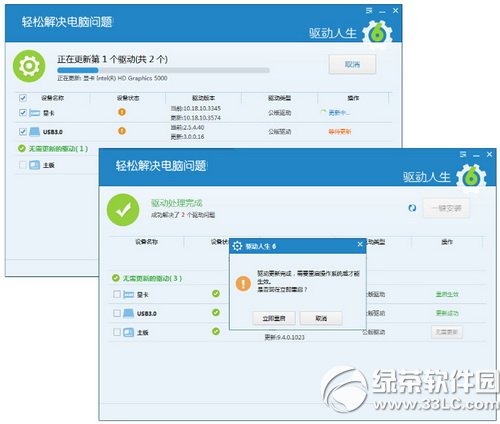Collapse the 无需更新的驱动(3) section
Viewport: 500px width, 424px height.
pos(148,278)
